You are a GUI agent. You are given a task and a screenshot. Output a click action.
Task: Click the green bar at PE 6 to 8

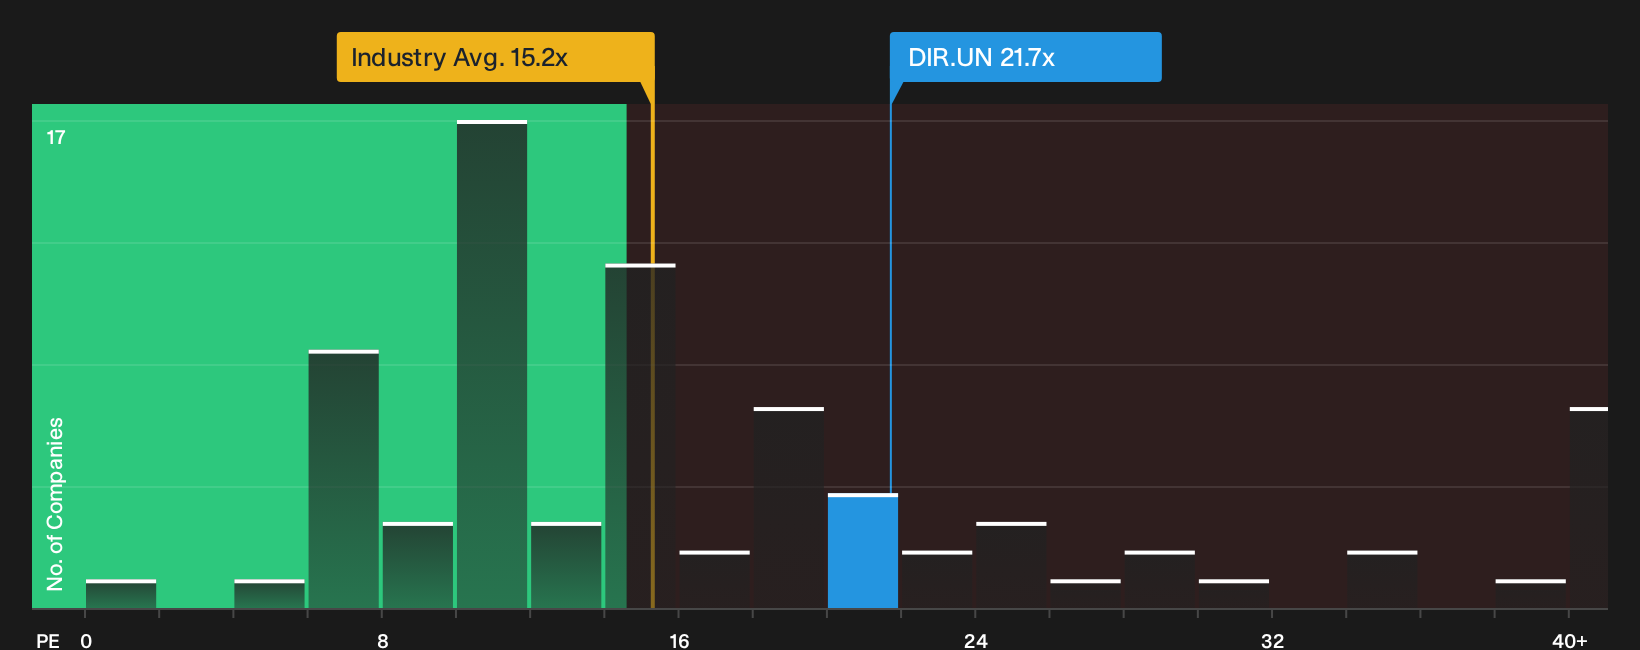[x=344, y=479]
